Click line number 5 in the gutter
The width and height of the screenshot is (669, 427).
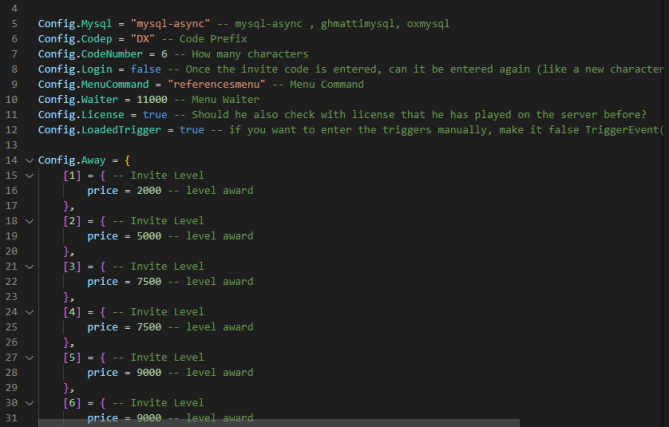(15, 24)
